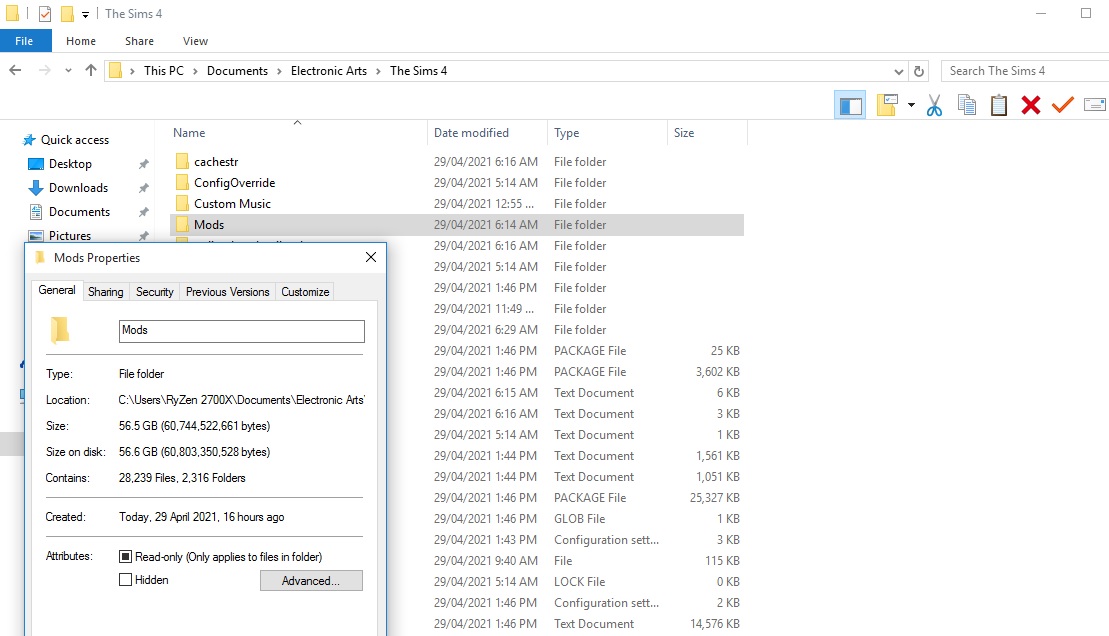Click the Copy icon in toolbar
Viewport: 1109px width, 636px height.
click(967, 105)
